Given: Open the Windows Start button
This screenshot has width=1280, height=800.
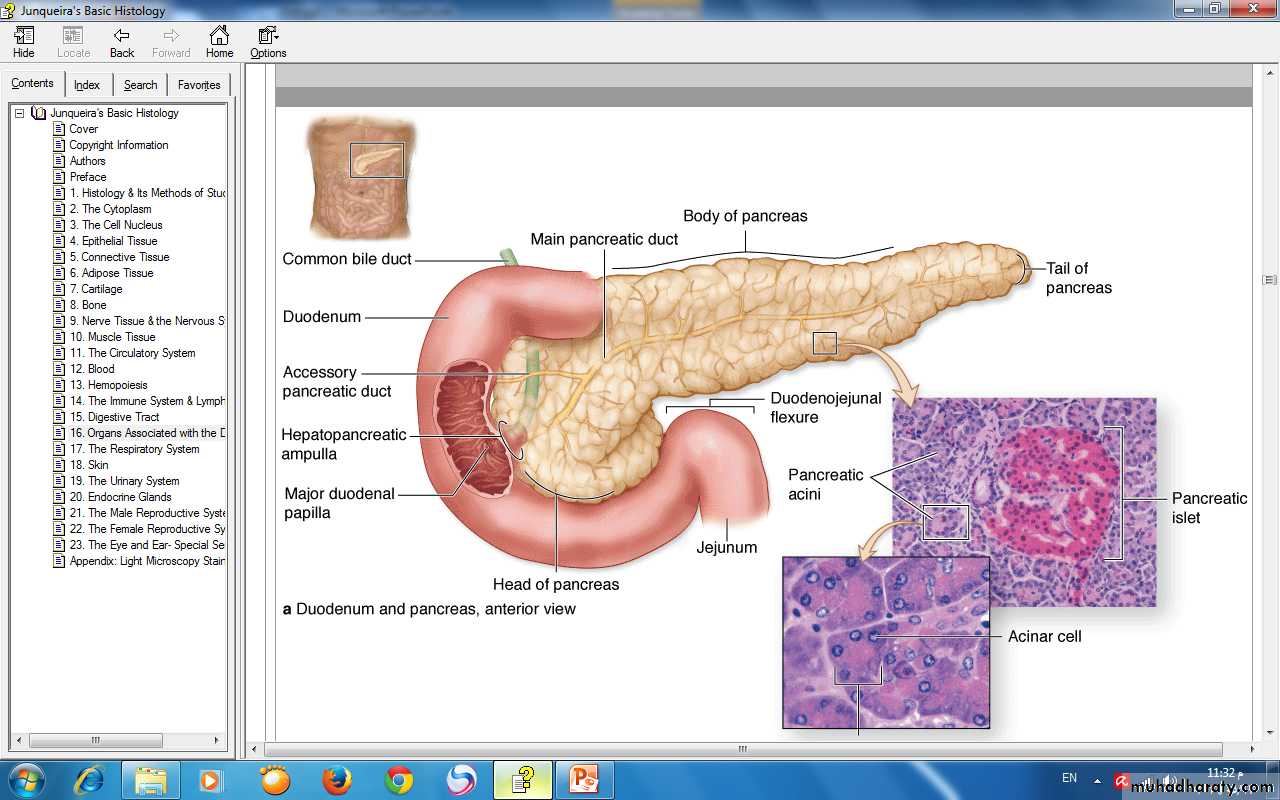Looking at the screenshot, I should (x=25, y=780).
